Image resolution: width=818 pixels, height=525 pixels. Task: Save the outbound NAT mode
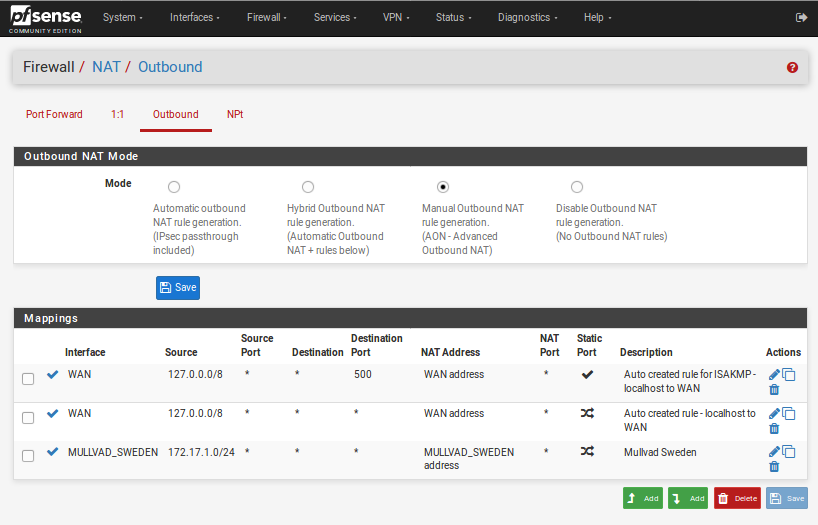coord(178,288)
